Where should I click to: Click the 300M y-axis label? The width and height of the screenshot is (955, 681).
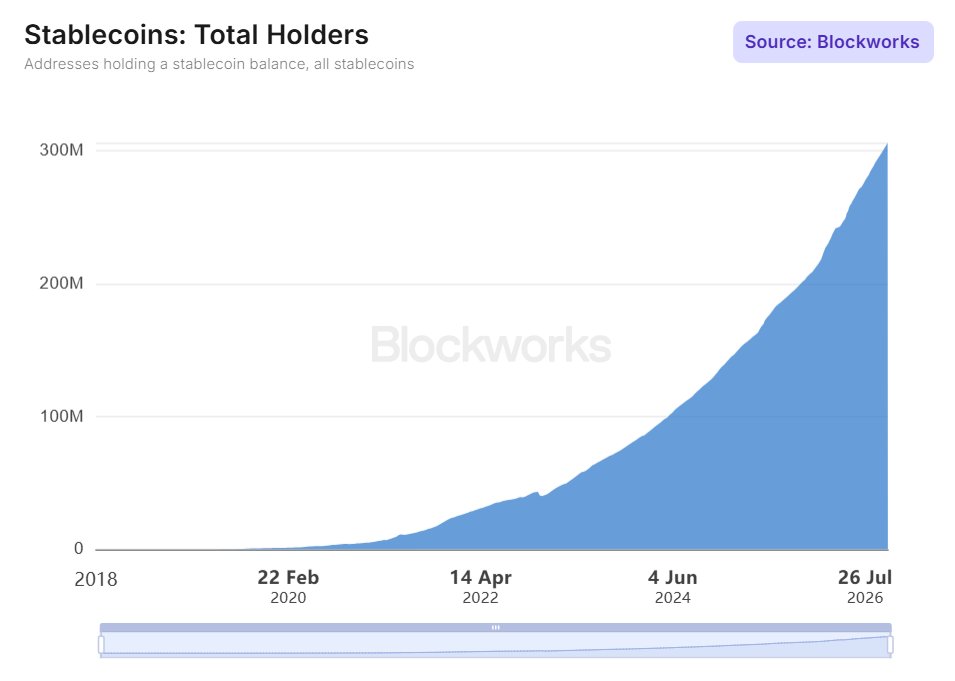tap(62, 150)
